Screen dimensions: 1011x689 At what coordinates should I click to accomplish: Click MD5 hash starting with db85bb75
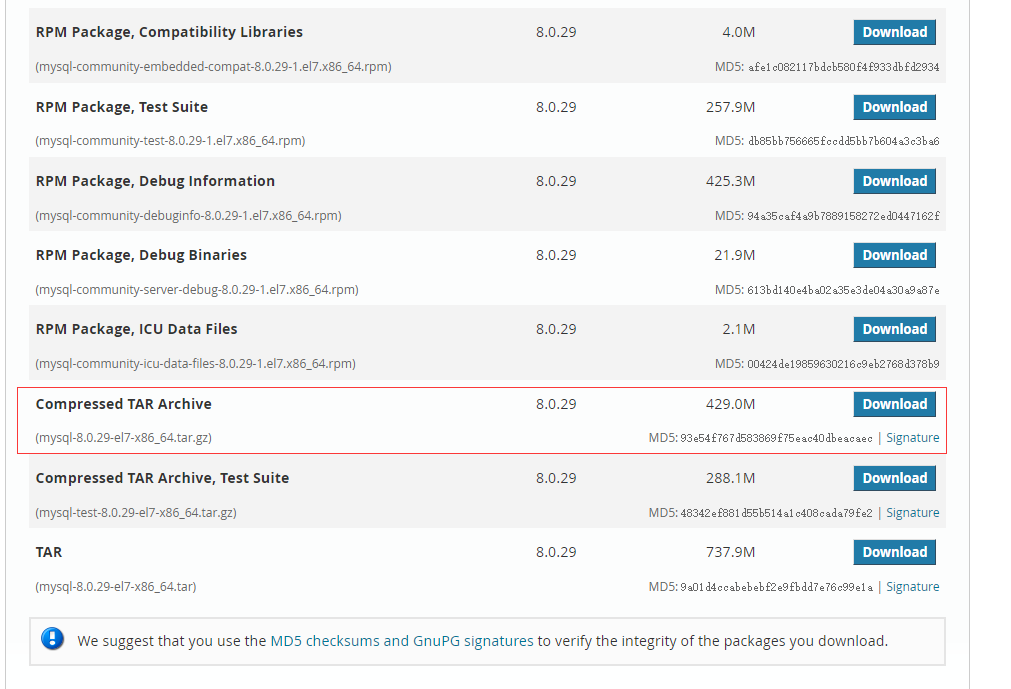click(x=843, y=141)
